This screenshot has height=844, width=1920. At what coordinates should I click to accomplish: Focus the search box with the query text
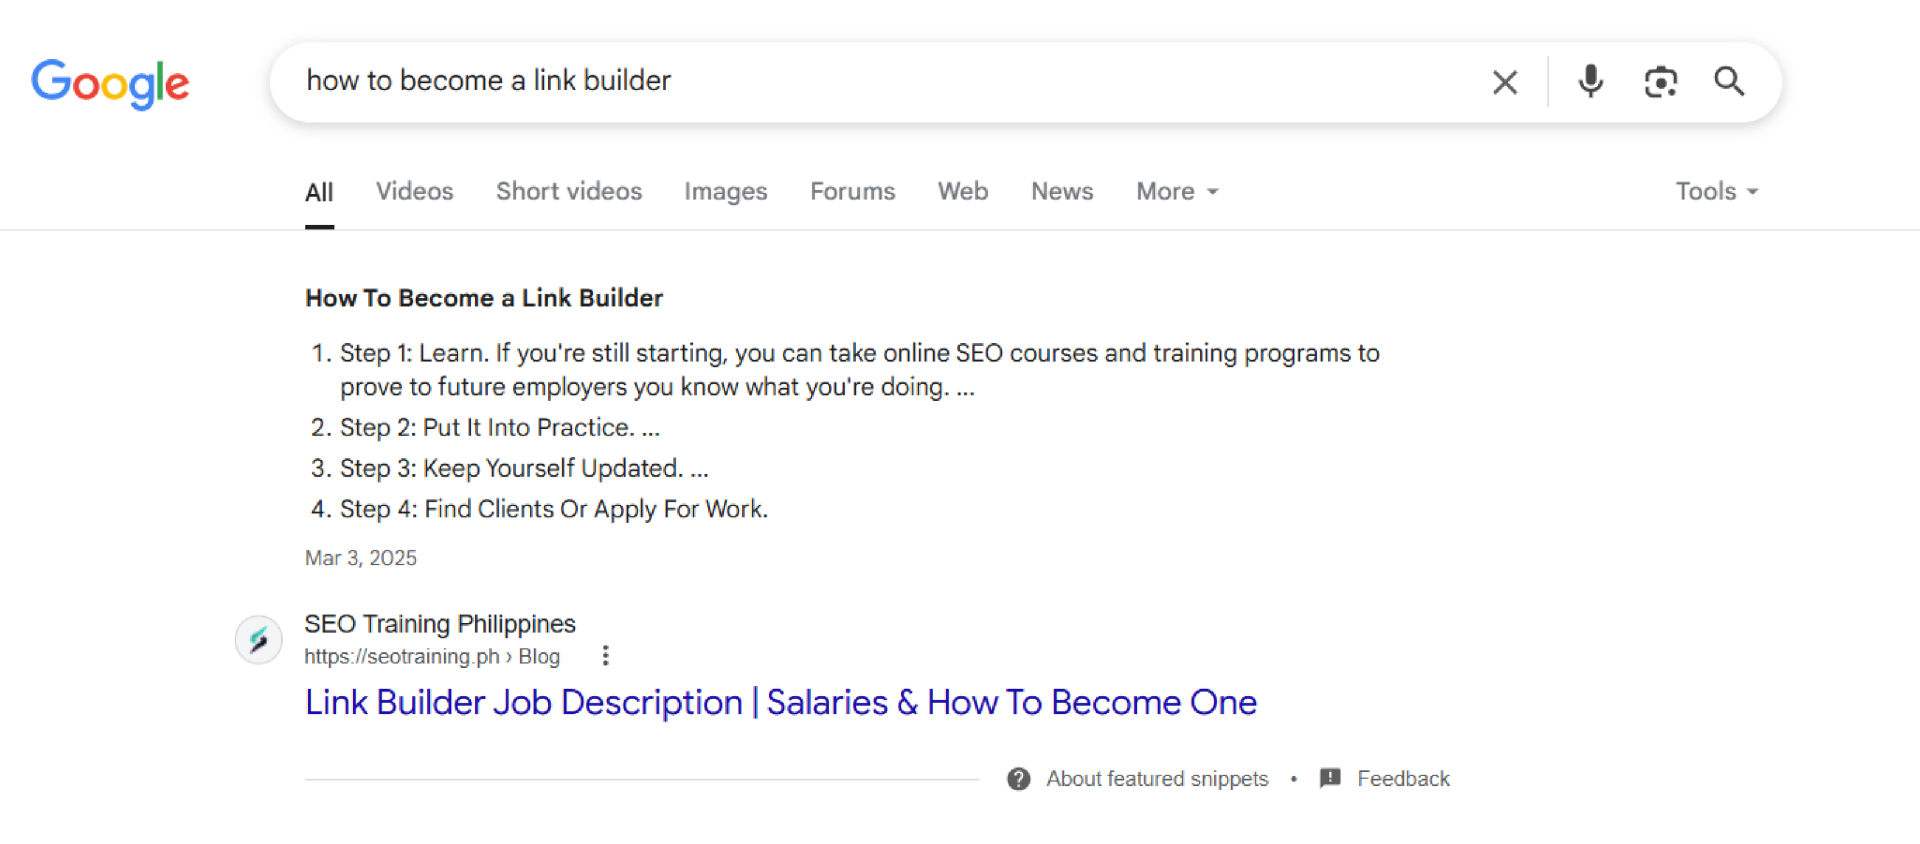pyautogui.click(x=880, y=81)
